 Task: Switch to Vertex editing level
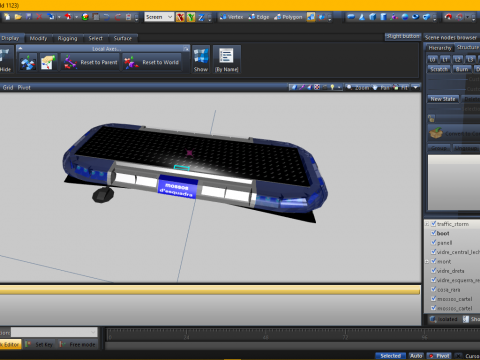coord(232,17)
